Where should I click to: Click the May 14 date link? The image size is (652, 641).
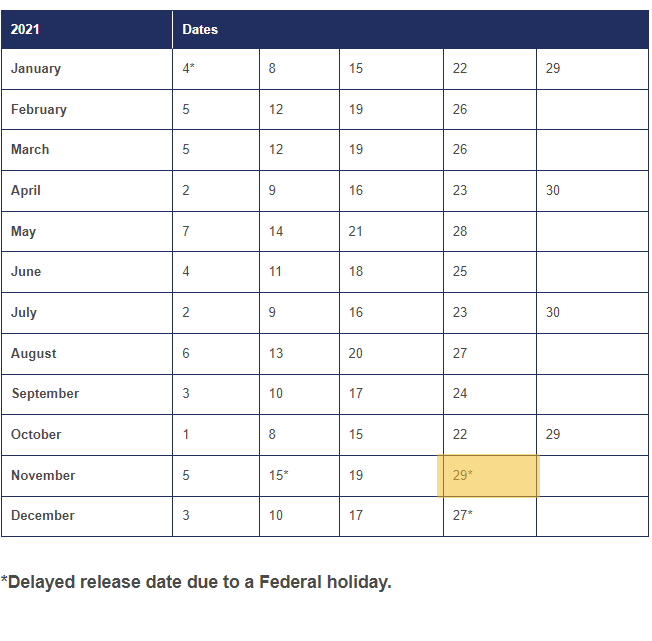[x=276, y=231]
